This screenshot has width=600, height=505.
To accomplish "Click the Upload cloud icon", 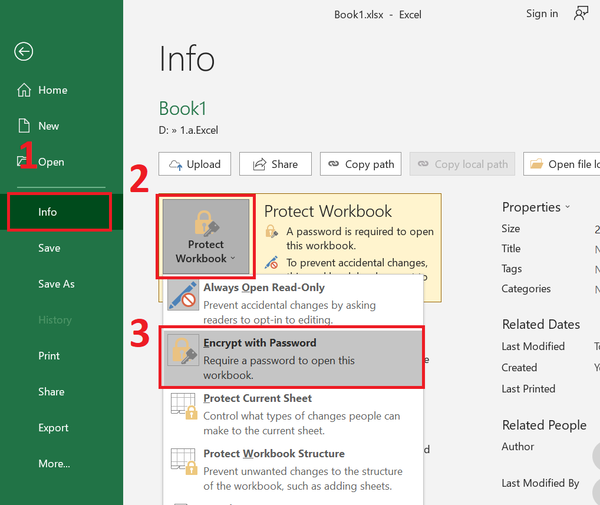I will pos(176,165).
